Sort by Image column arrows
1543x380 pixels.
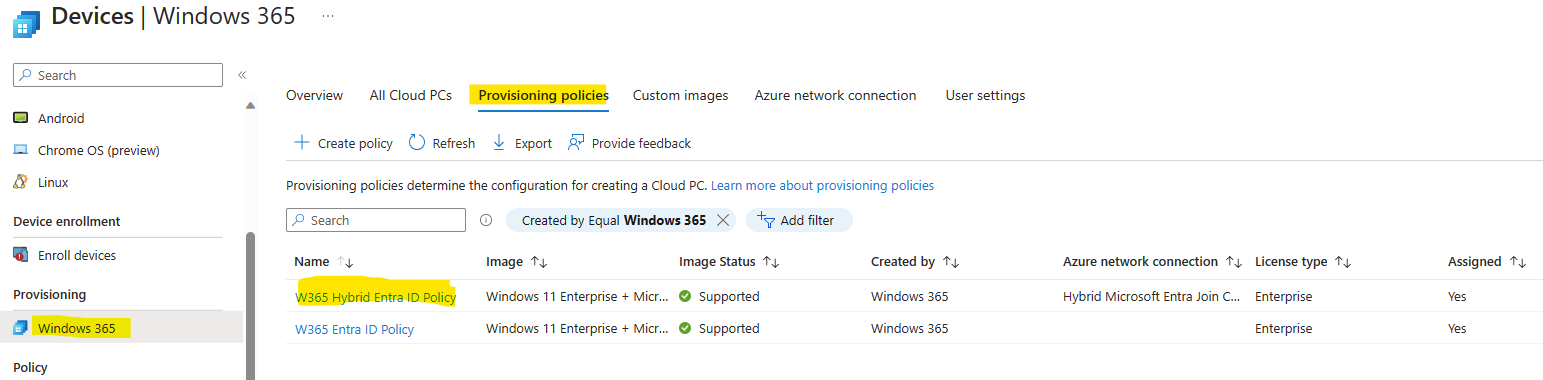[x=539, y=262]
